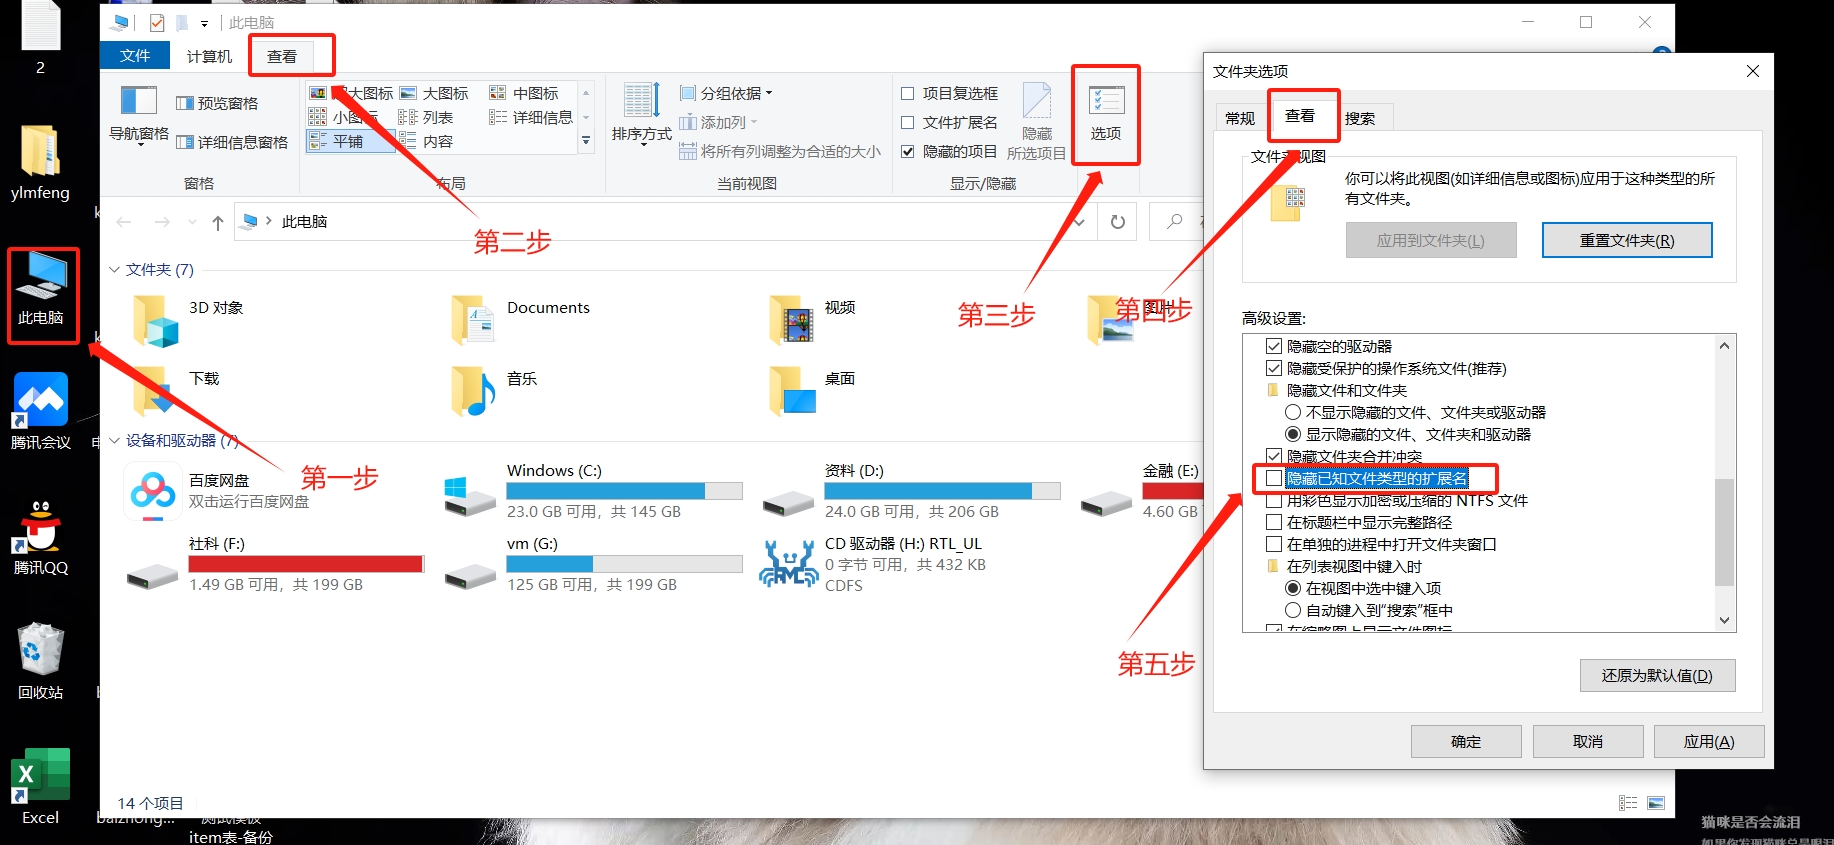Image resolution: width=1834 pixels, height=845 pixels.
Task: Enable 文件扩展名 checkbox in ribbon
Action: [908, 123]
